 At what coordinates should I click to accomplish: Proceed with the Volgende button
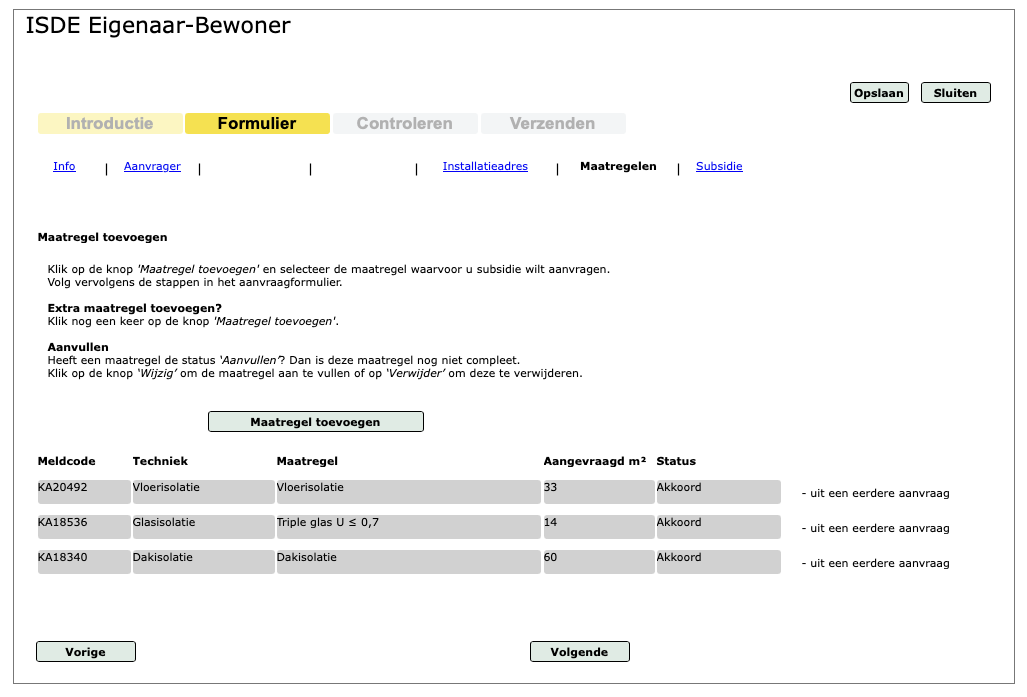(579, 652)
